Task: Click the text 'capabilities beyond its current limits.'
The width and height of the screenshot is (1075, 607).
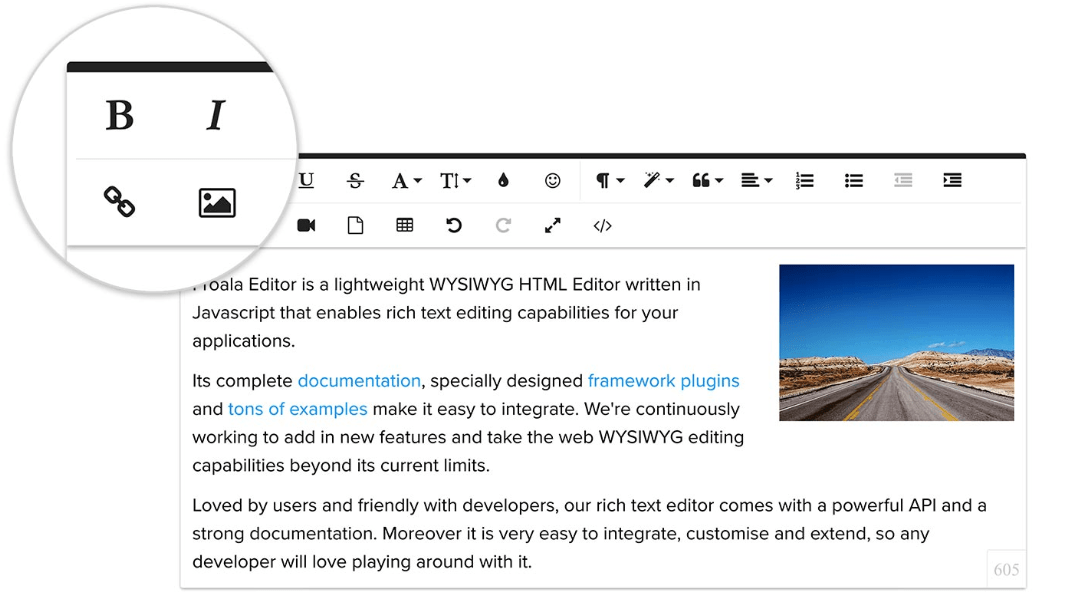Action: [x=341, y=466]
